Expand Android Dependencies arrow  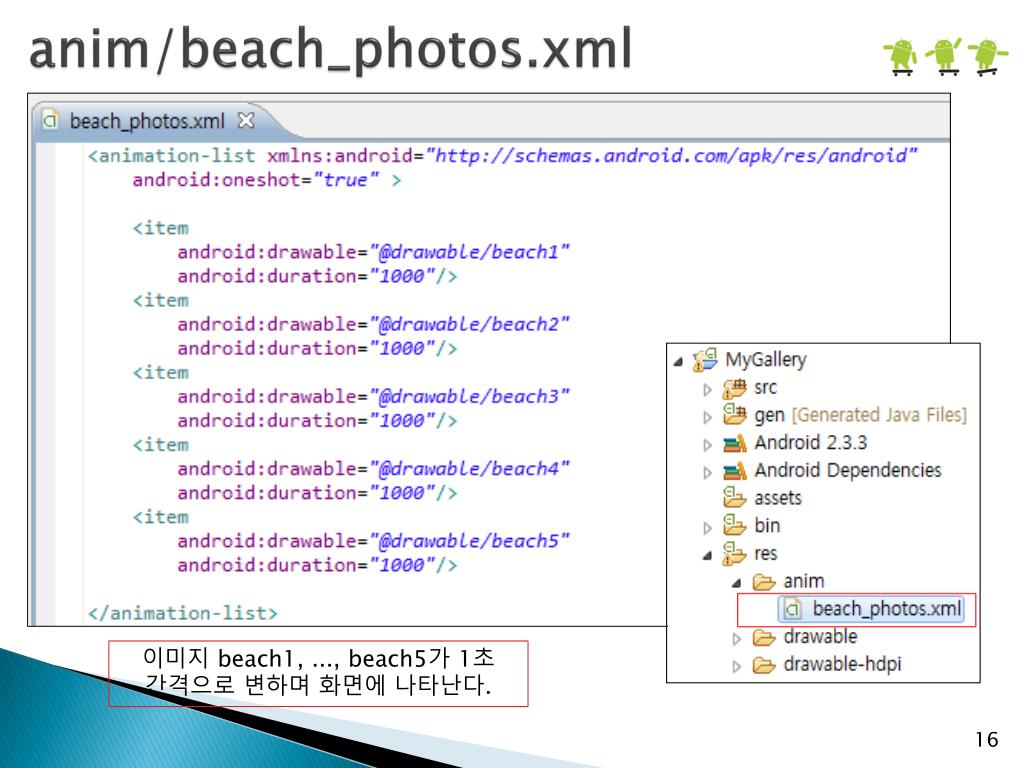(x=707, y=473)
